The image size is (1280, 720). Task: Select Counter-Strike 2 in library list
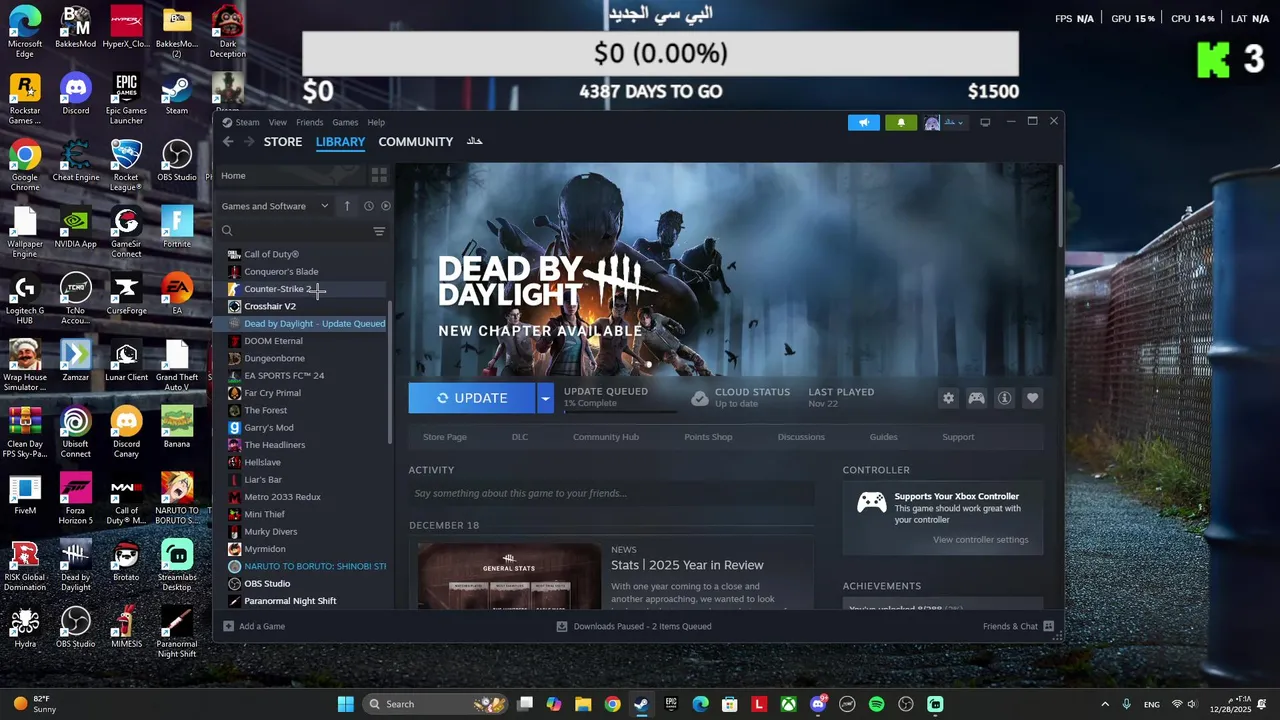[300, 289]
